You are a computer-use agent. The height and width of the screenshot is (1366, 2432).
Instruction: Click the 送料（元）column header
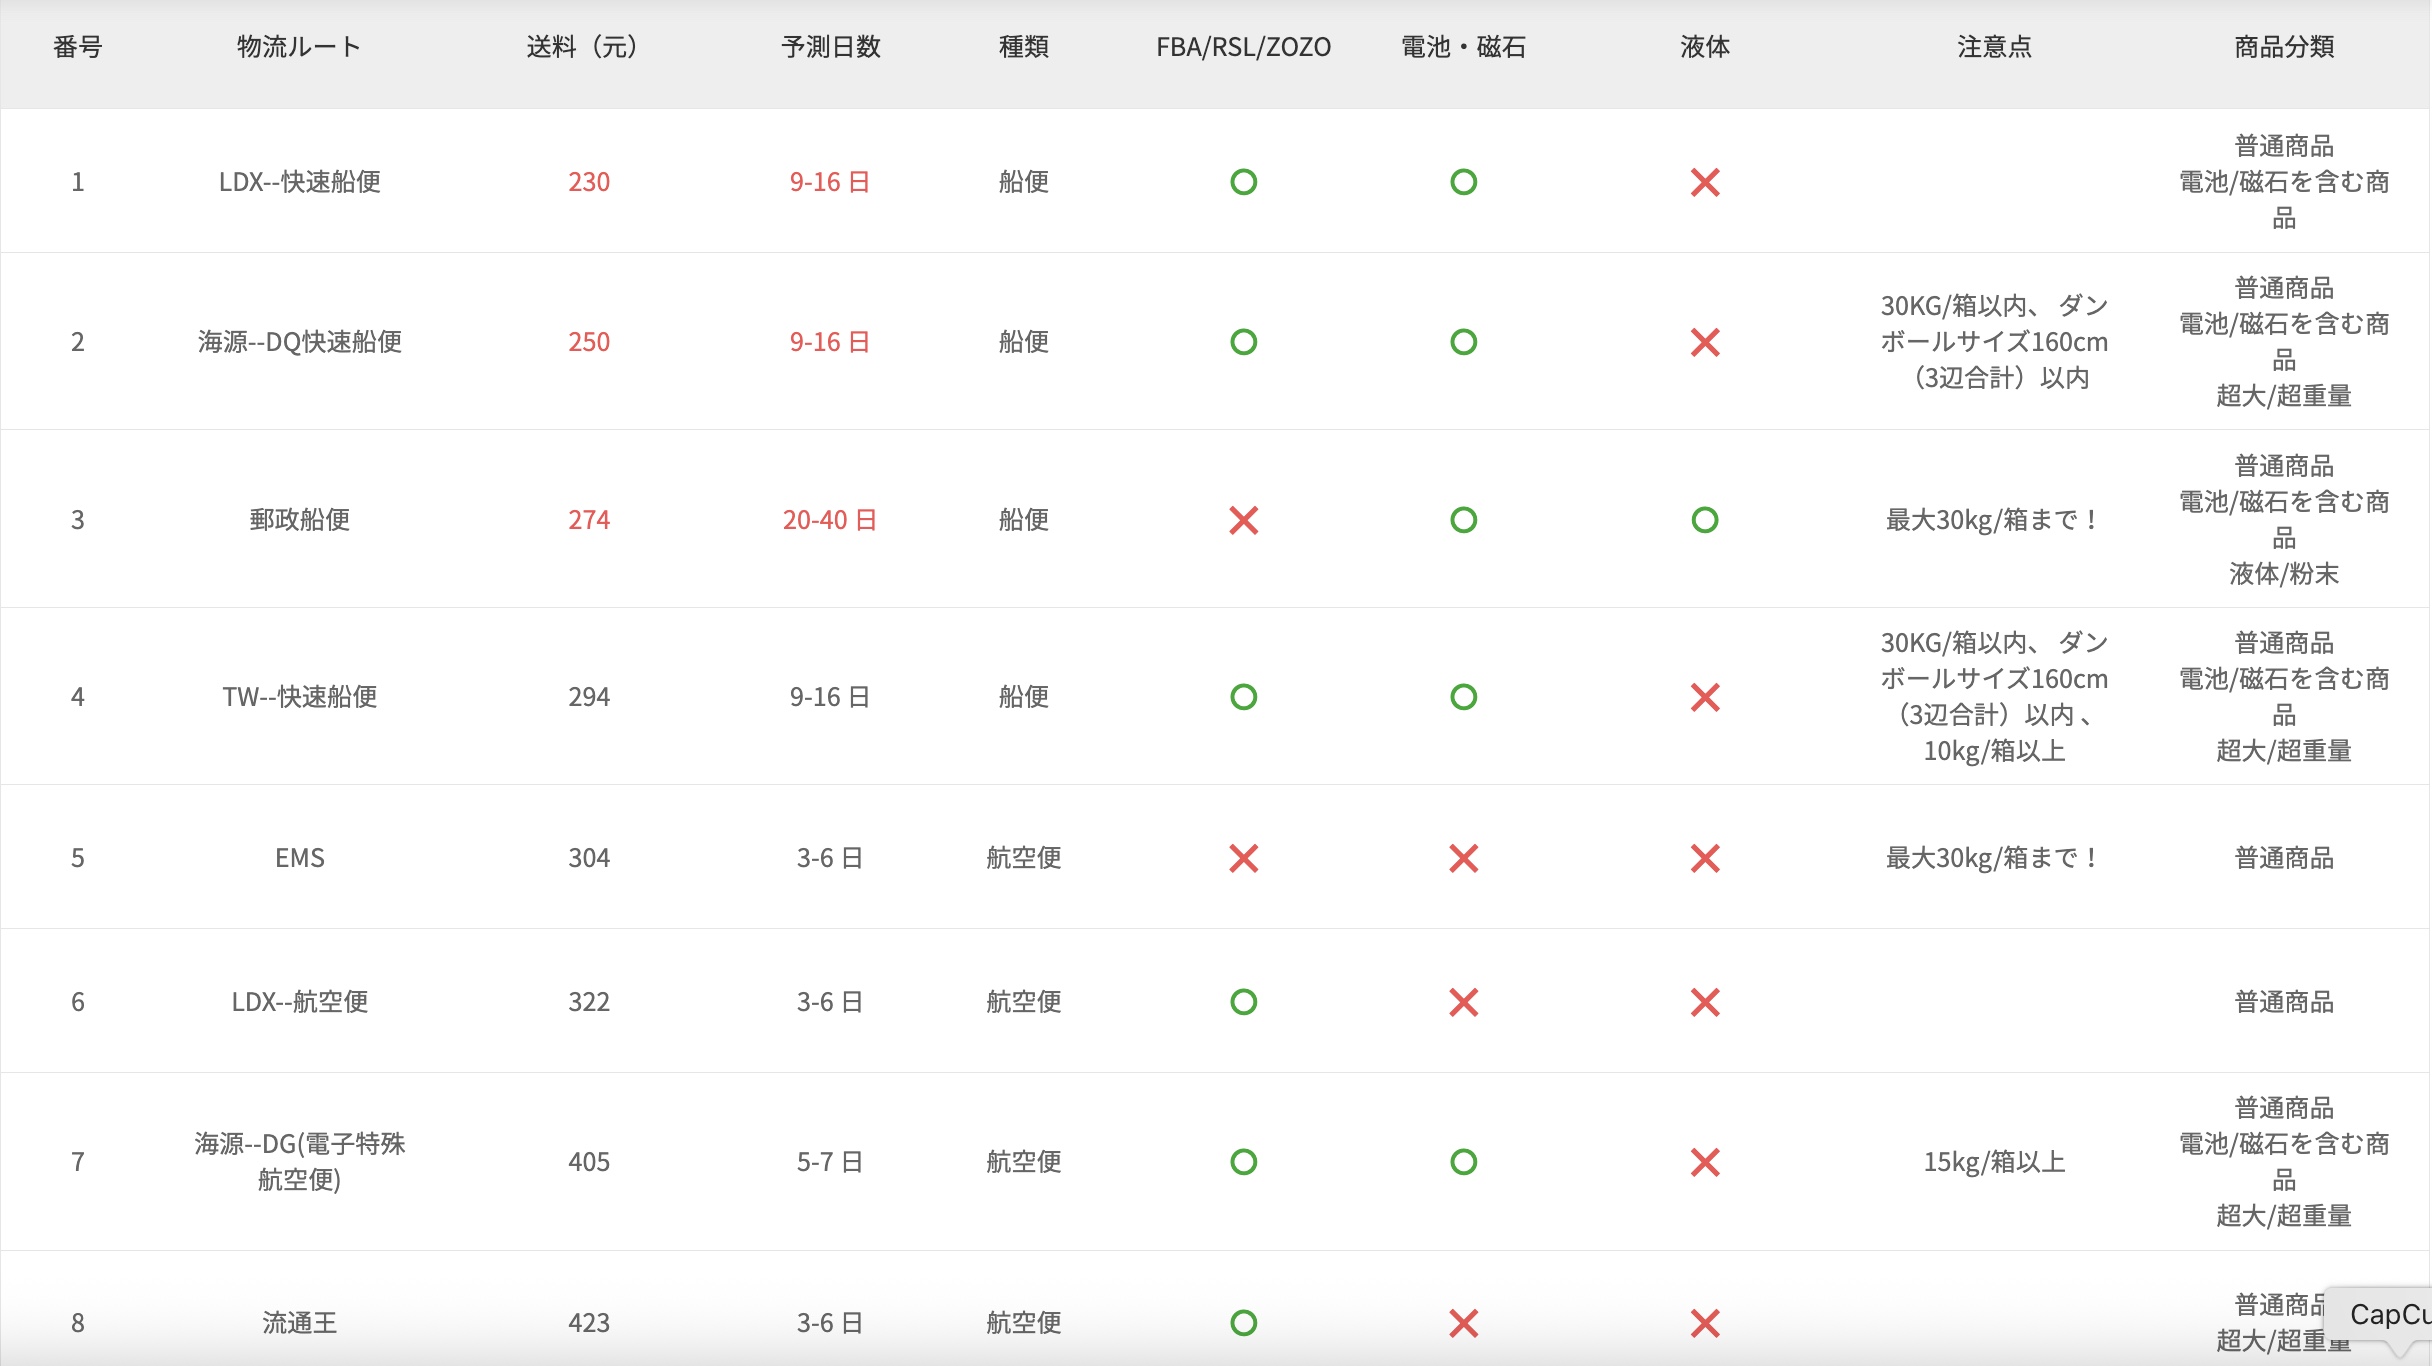582,47
